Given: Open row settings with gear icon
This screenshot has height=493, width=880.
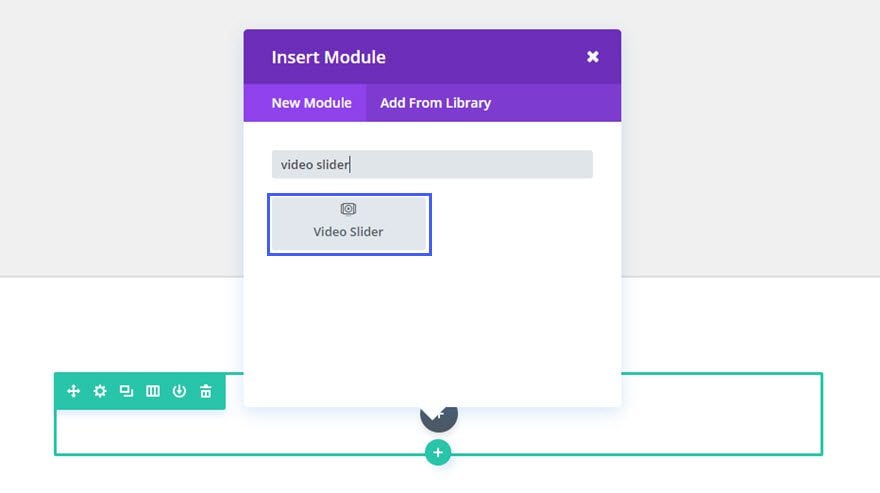Looking at the screenshot, I should tap(100, 391).
